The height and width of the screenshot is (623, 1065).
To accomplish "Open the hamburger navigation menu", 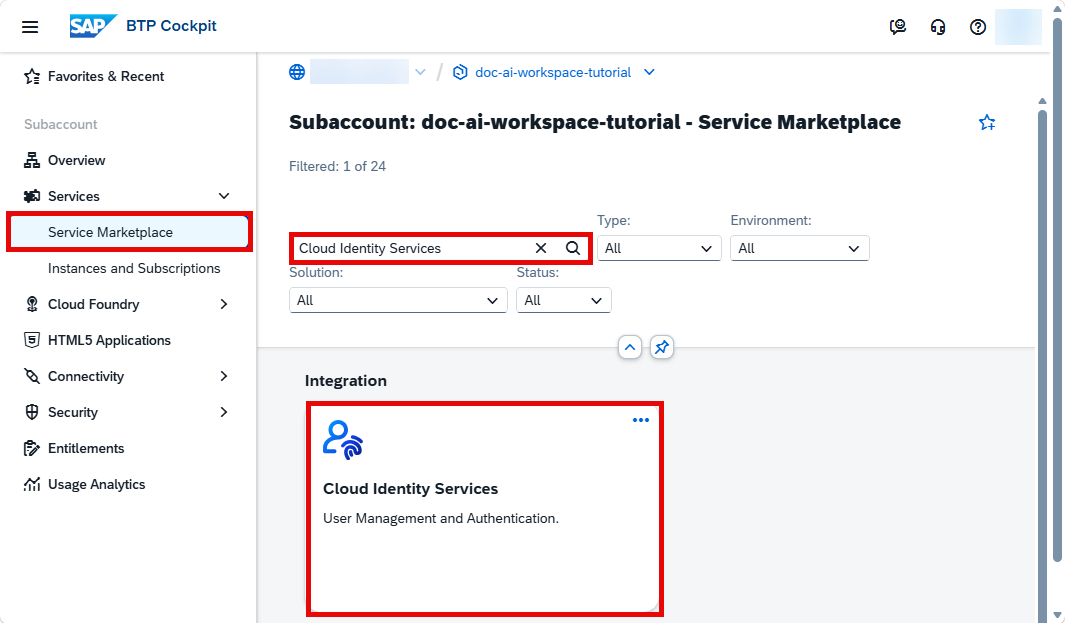I will tap(30, 27).
